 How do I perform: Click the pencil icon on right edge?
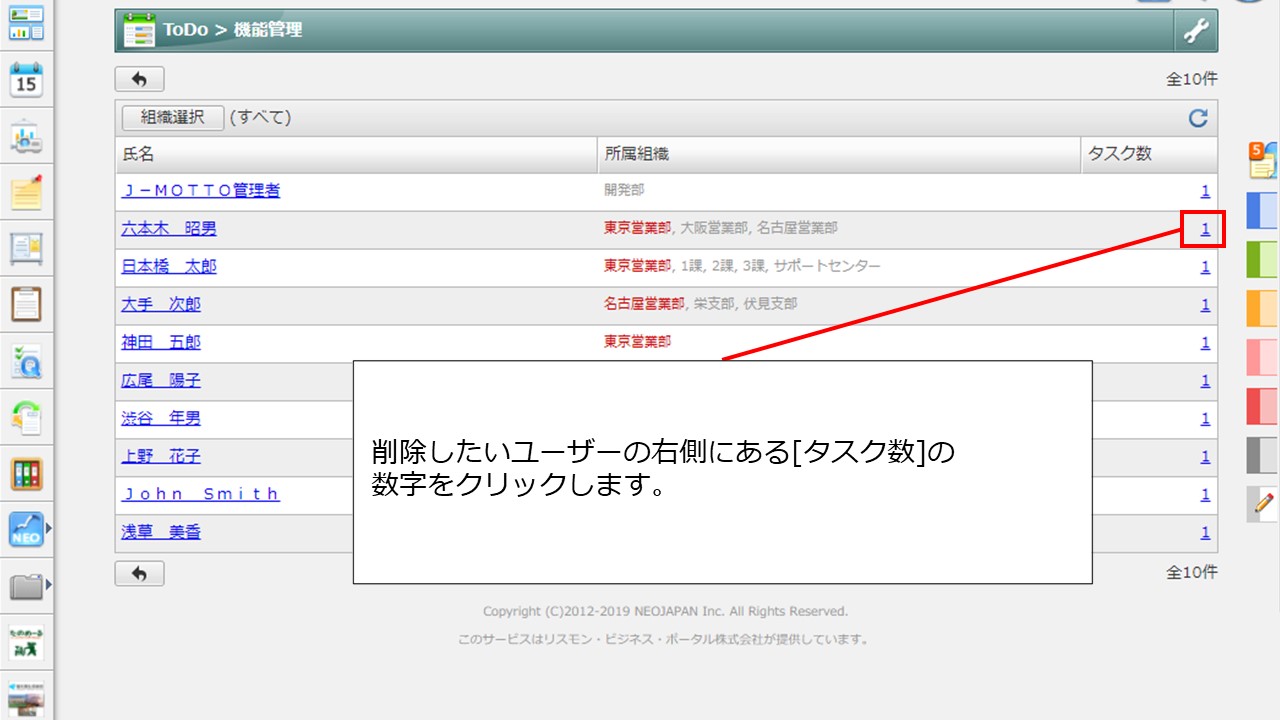click(x=1263, y=503)
